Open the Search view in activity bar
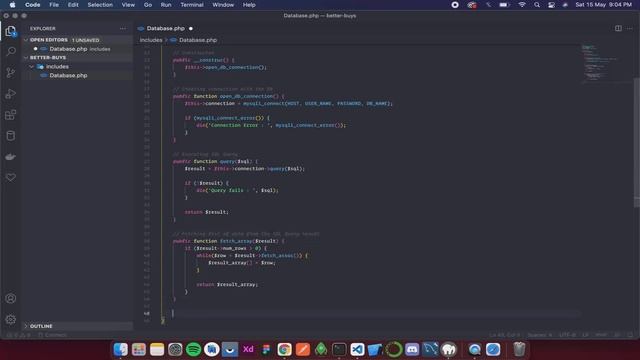Image resolution: width=640 pixels, height=360 pixels. (x=11, y=51)
